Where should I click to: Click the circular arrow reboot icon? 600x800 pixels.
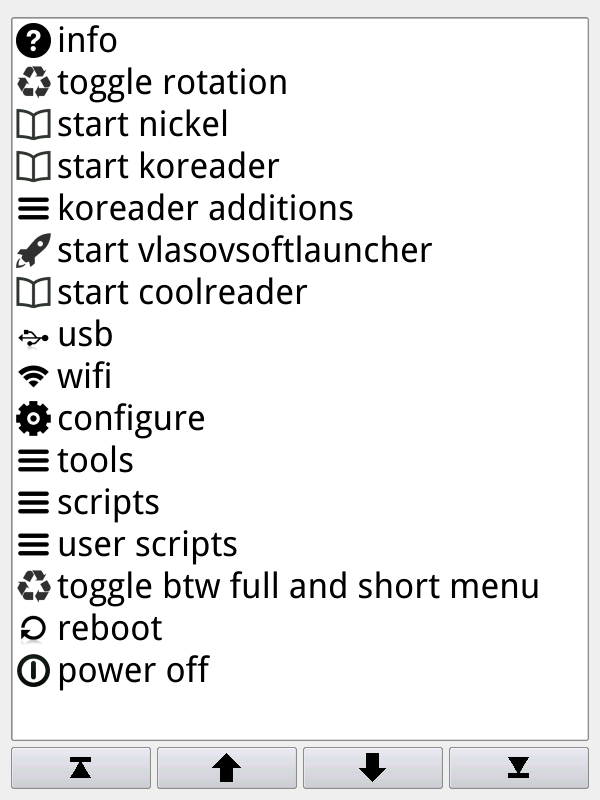point(34,629)
